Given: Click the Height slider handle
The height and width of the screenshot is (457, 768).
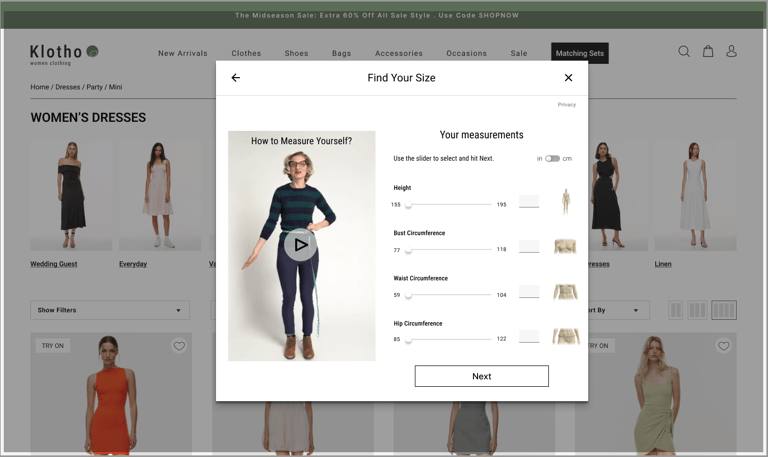Looking at the screenshot, I should click(x=408, y=205).
